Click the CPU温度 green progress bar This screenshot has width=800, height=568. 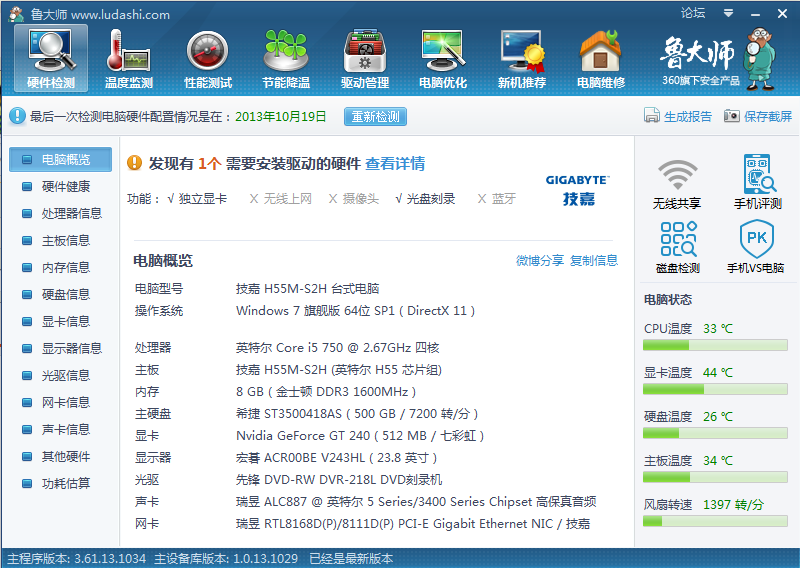tap(714, 345)
